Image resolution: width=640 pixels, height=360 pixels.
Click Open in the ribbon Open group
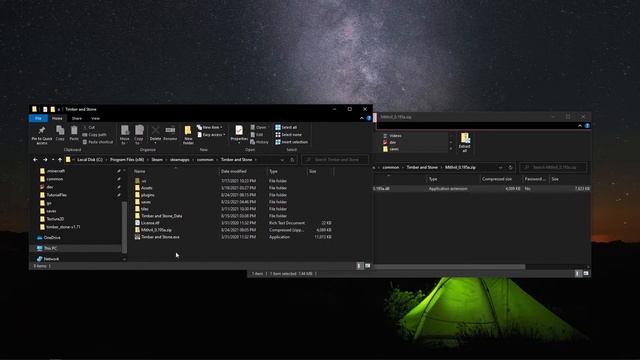pos(258,128)
